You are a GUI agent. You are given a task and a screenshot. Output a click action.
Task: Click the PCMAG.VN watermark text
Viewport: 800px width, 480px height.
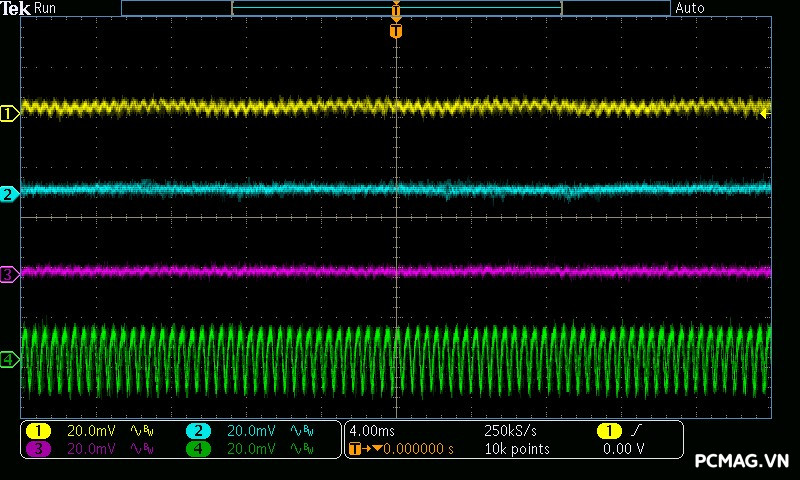(x=741, y=460)
